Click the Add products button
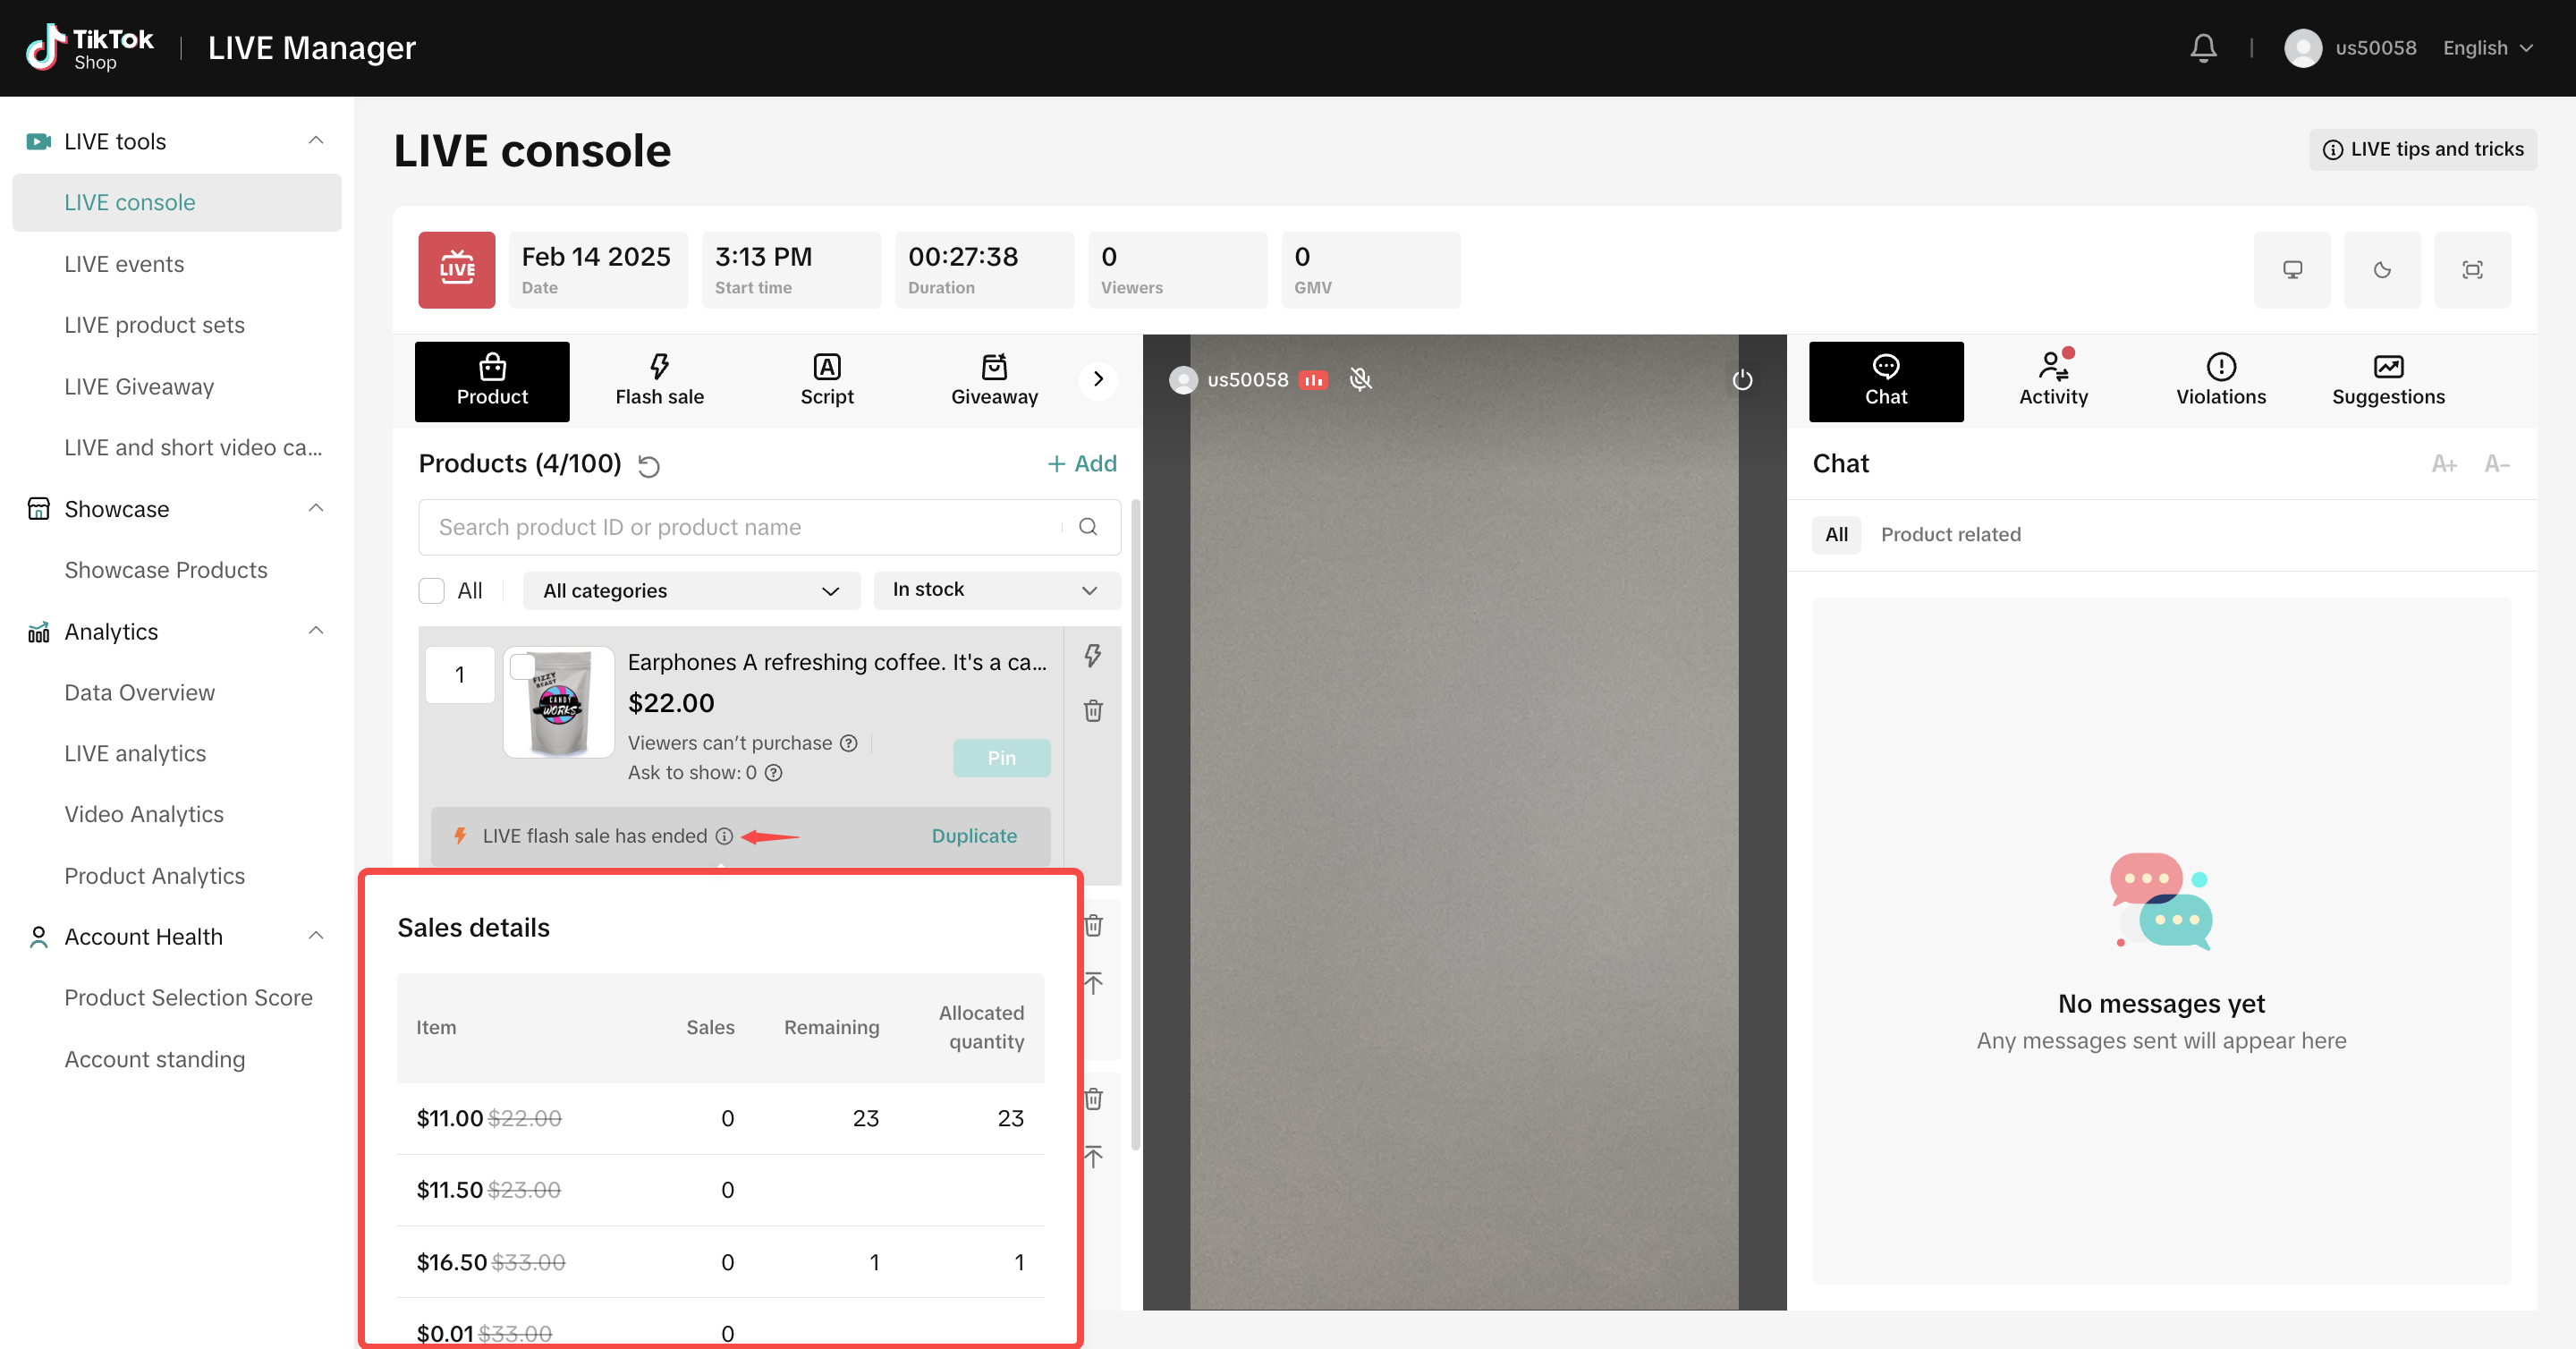Image resolution: width=2576 pixels, height=1349 pixels. coord(1082,464)
